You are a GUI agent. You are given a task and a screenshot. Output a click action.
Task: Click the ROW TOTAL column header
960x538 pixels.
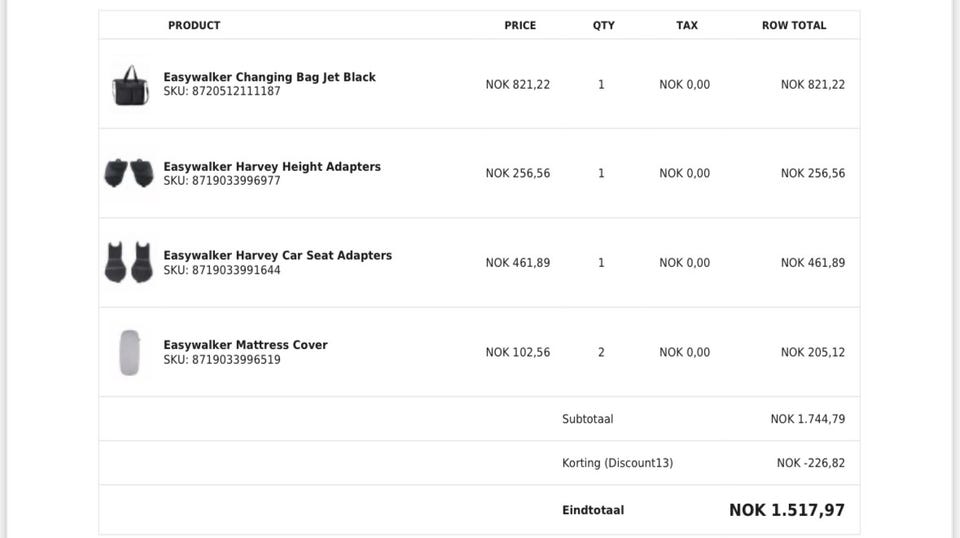tap(794, 26)
